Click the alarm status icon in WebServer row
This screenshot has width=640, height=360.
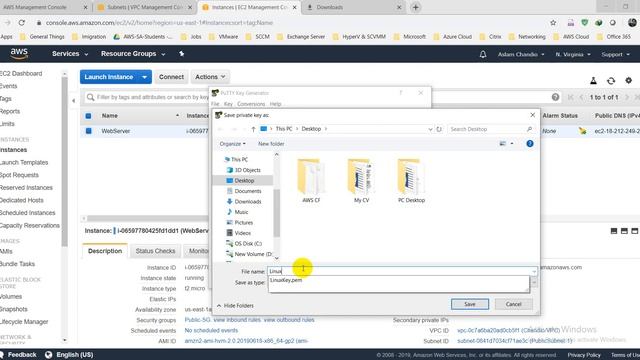pos(582,131)
